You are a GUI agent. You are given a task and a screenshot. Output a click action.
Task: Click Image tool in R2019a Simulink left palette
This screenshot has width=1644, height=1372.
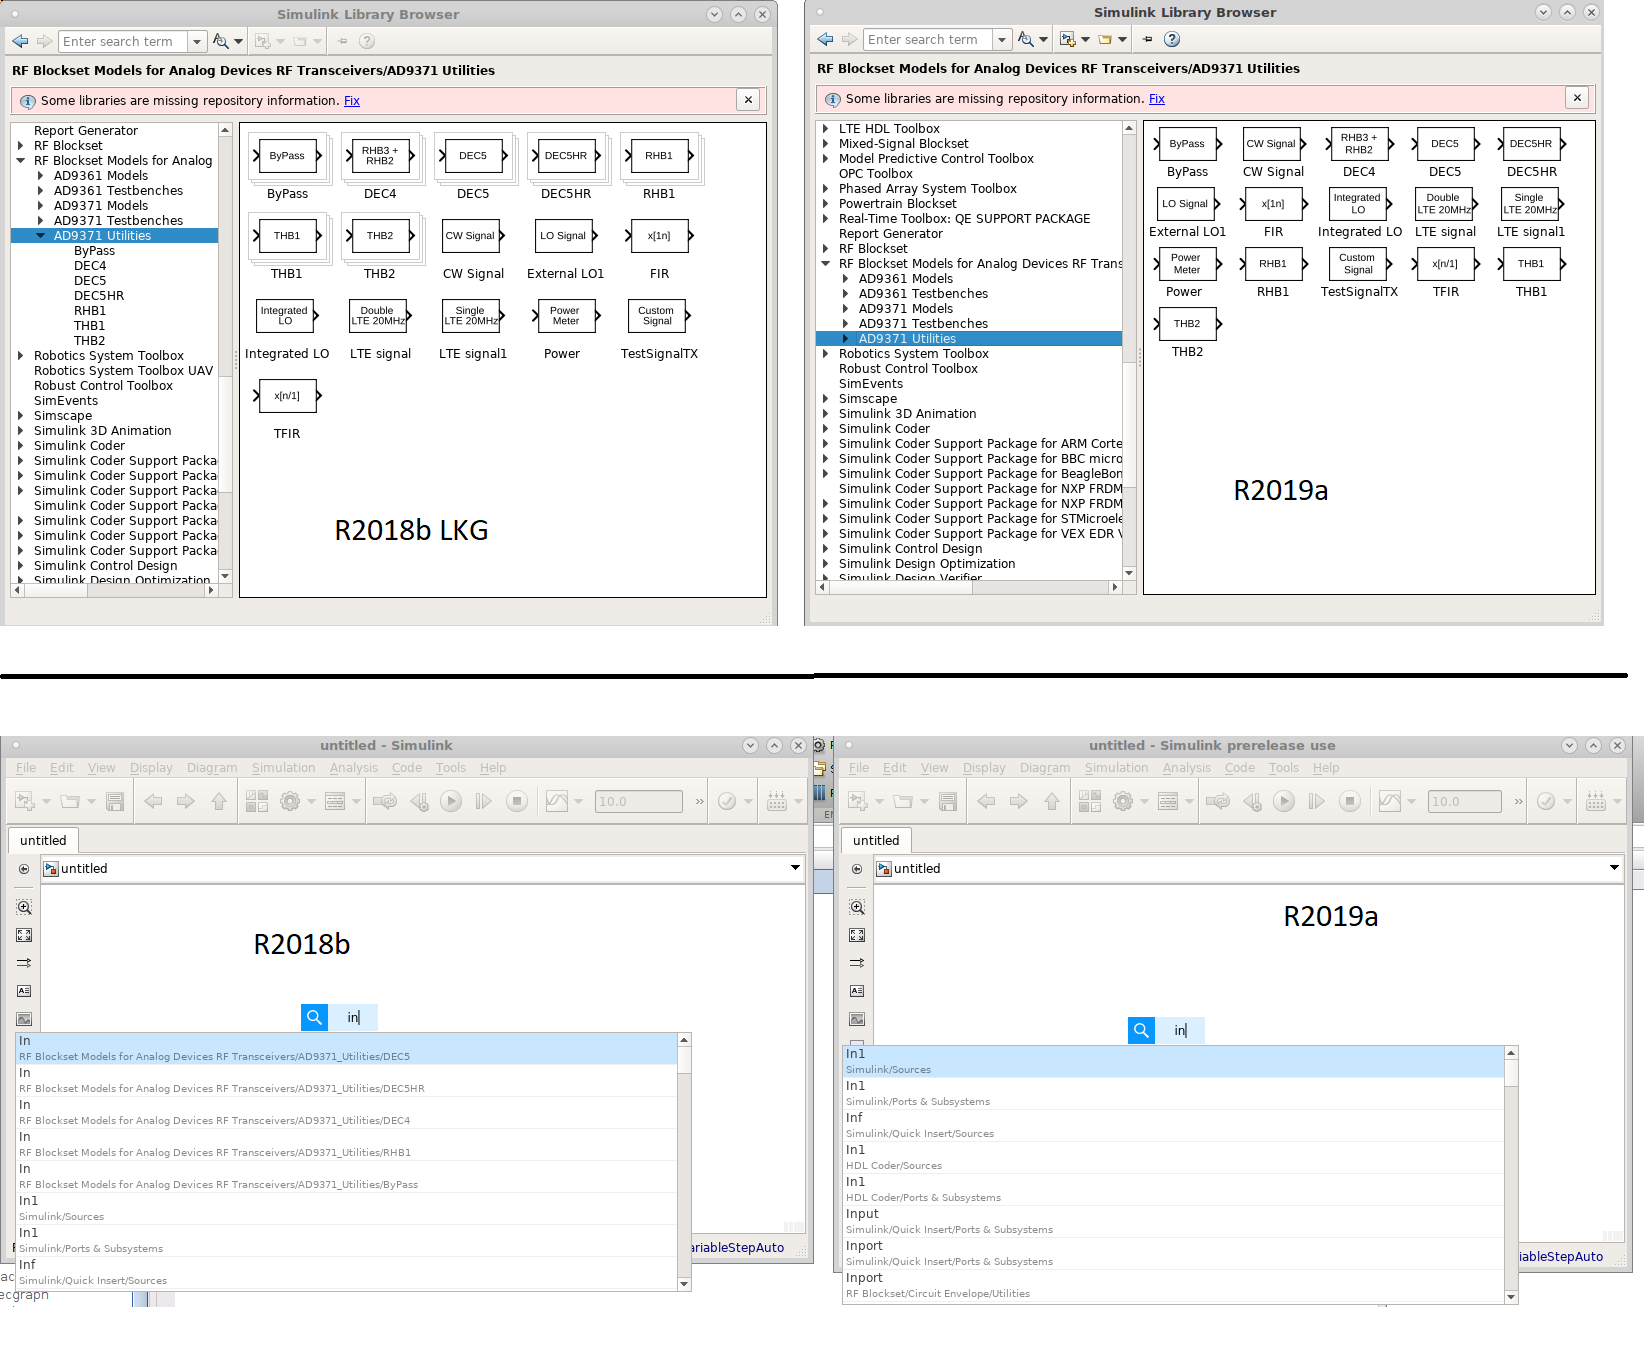pyautogui.click(x=857, y=1019)
